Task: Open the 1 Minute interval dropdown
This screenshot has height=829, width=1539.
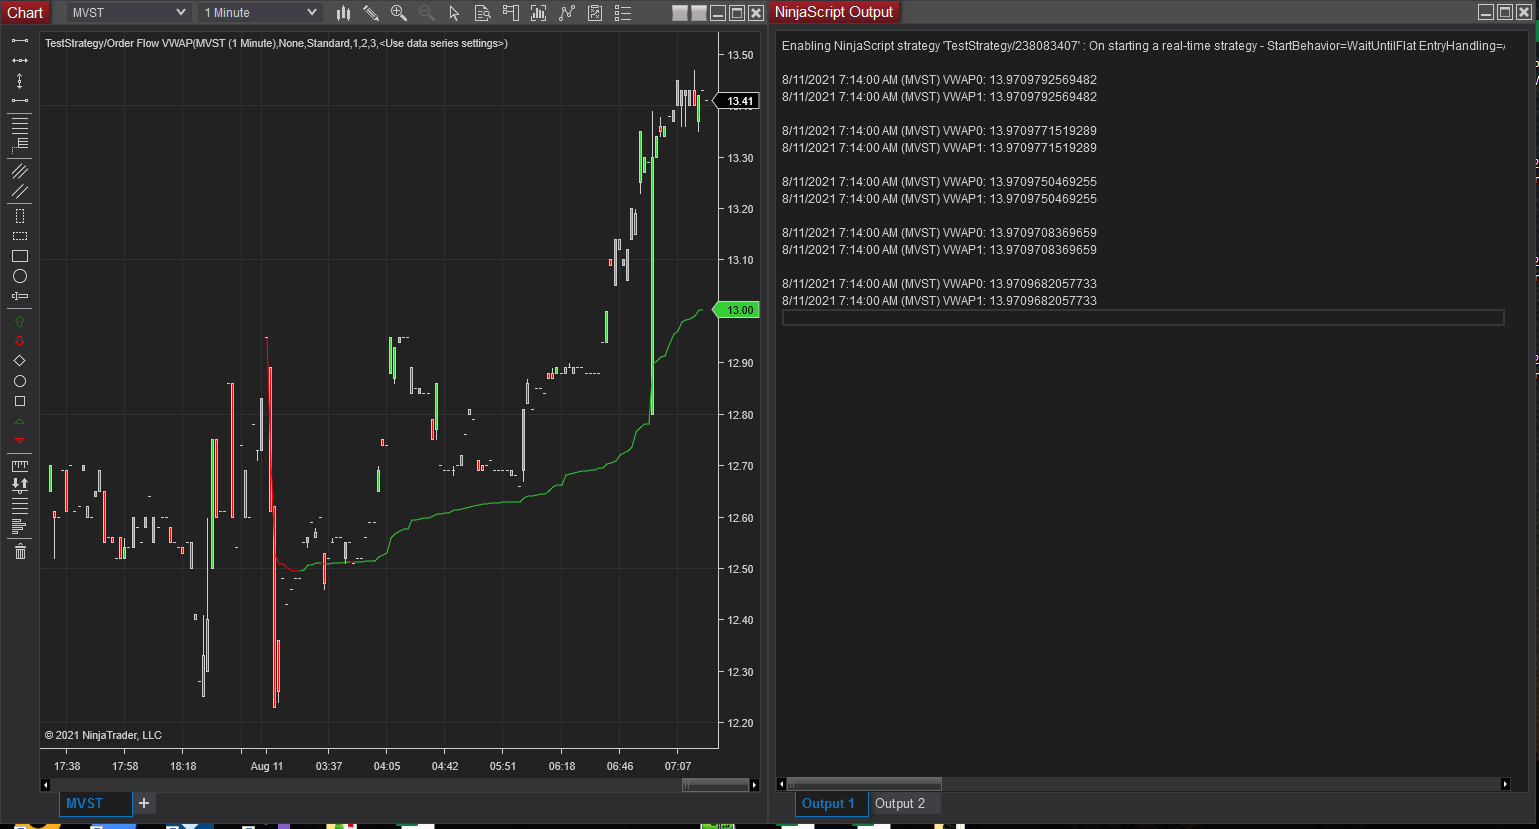Action: click(x=260, y=13)
